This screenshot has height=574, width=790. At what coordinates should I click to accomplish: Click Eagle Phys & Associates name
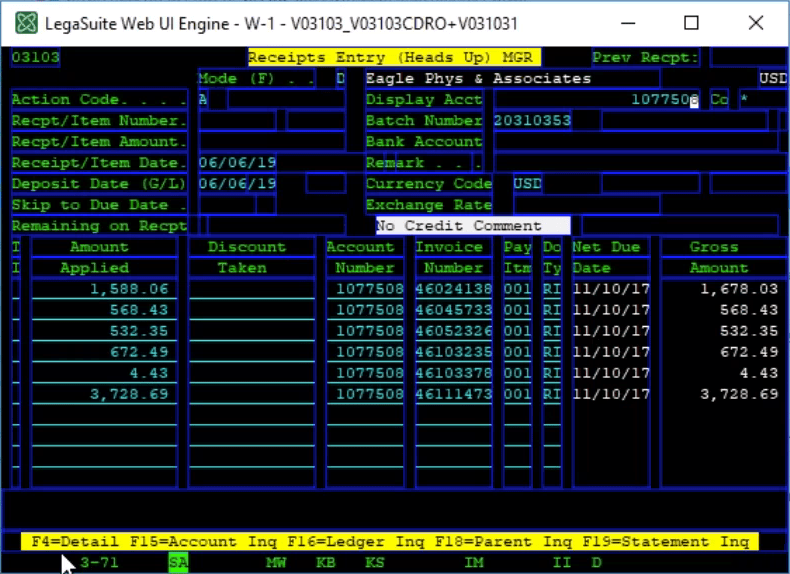pyautogui.click(x=478, y=79)
